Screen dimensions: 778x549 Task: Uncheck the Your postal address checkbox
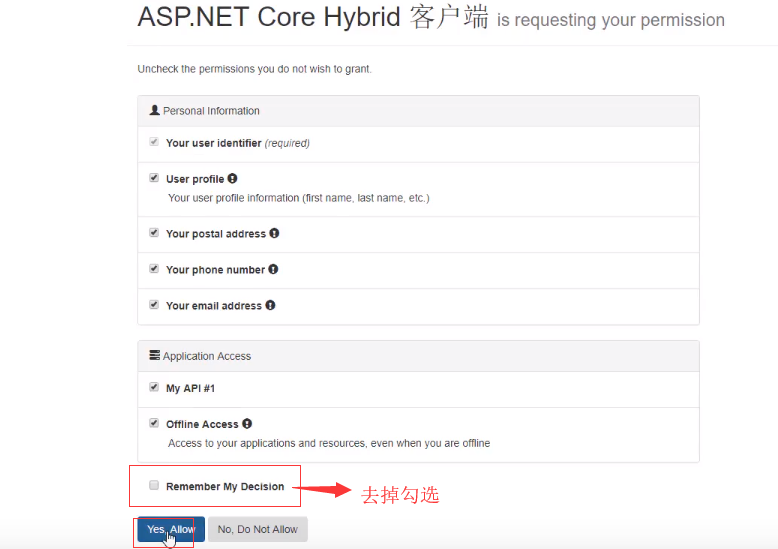[x=154, y=232]
